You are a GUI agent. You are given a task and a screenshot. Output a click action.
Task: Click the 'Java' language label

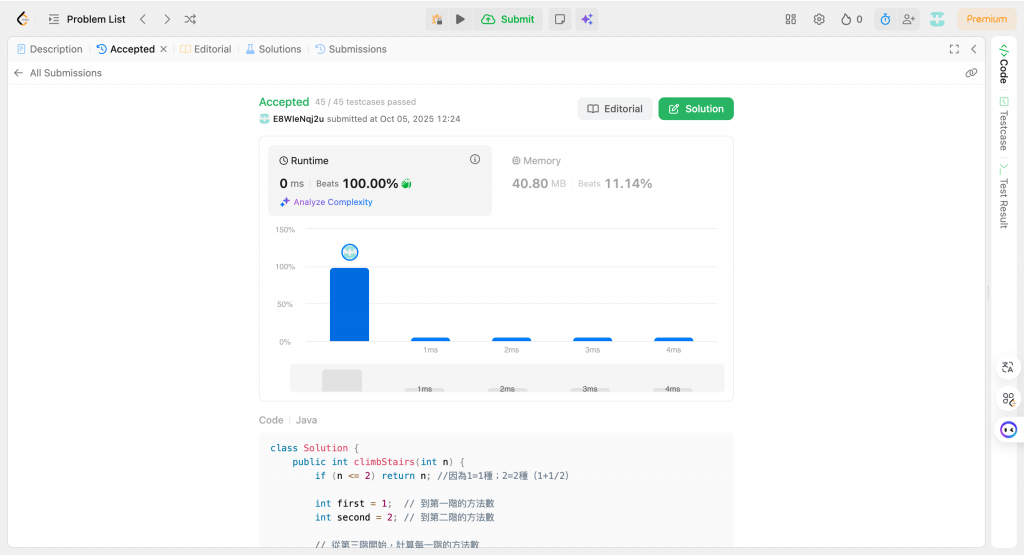(306, 420)
